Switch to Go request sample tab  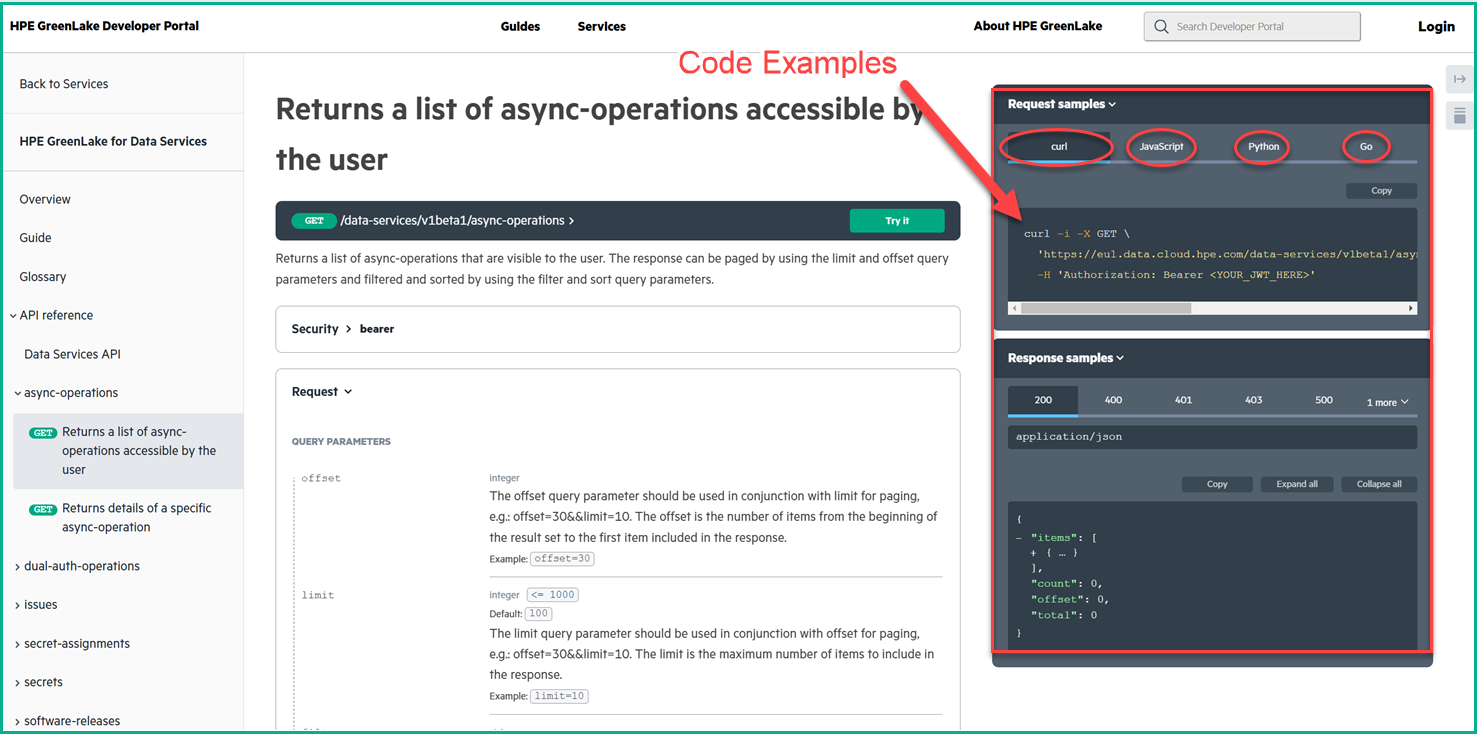coord(1366,147)
